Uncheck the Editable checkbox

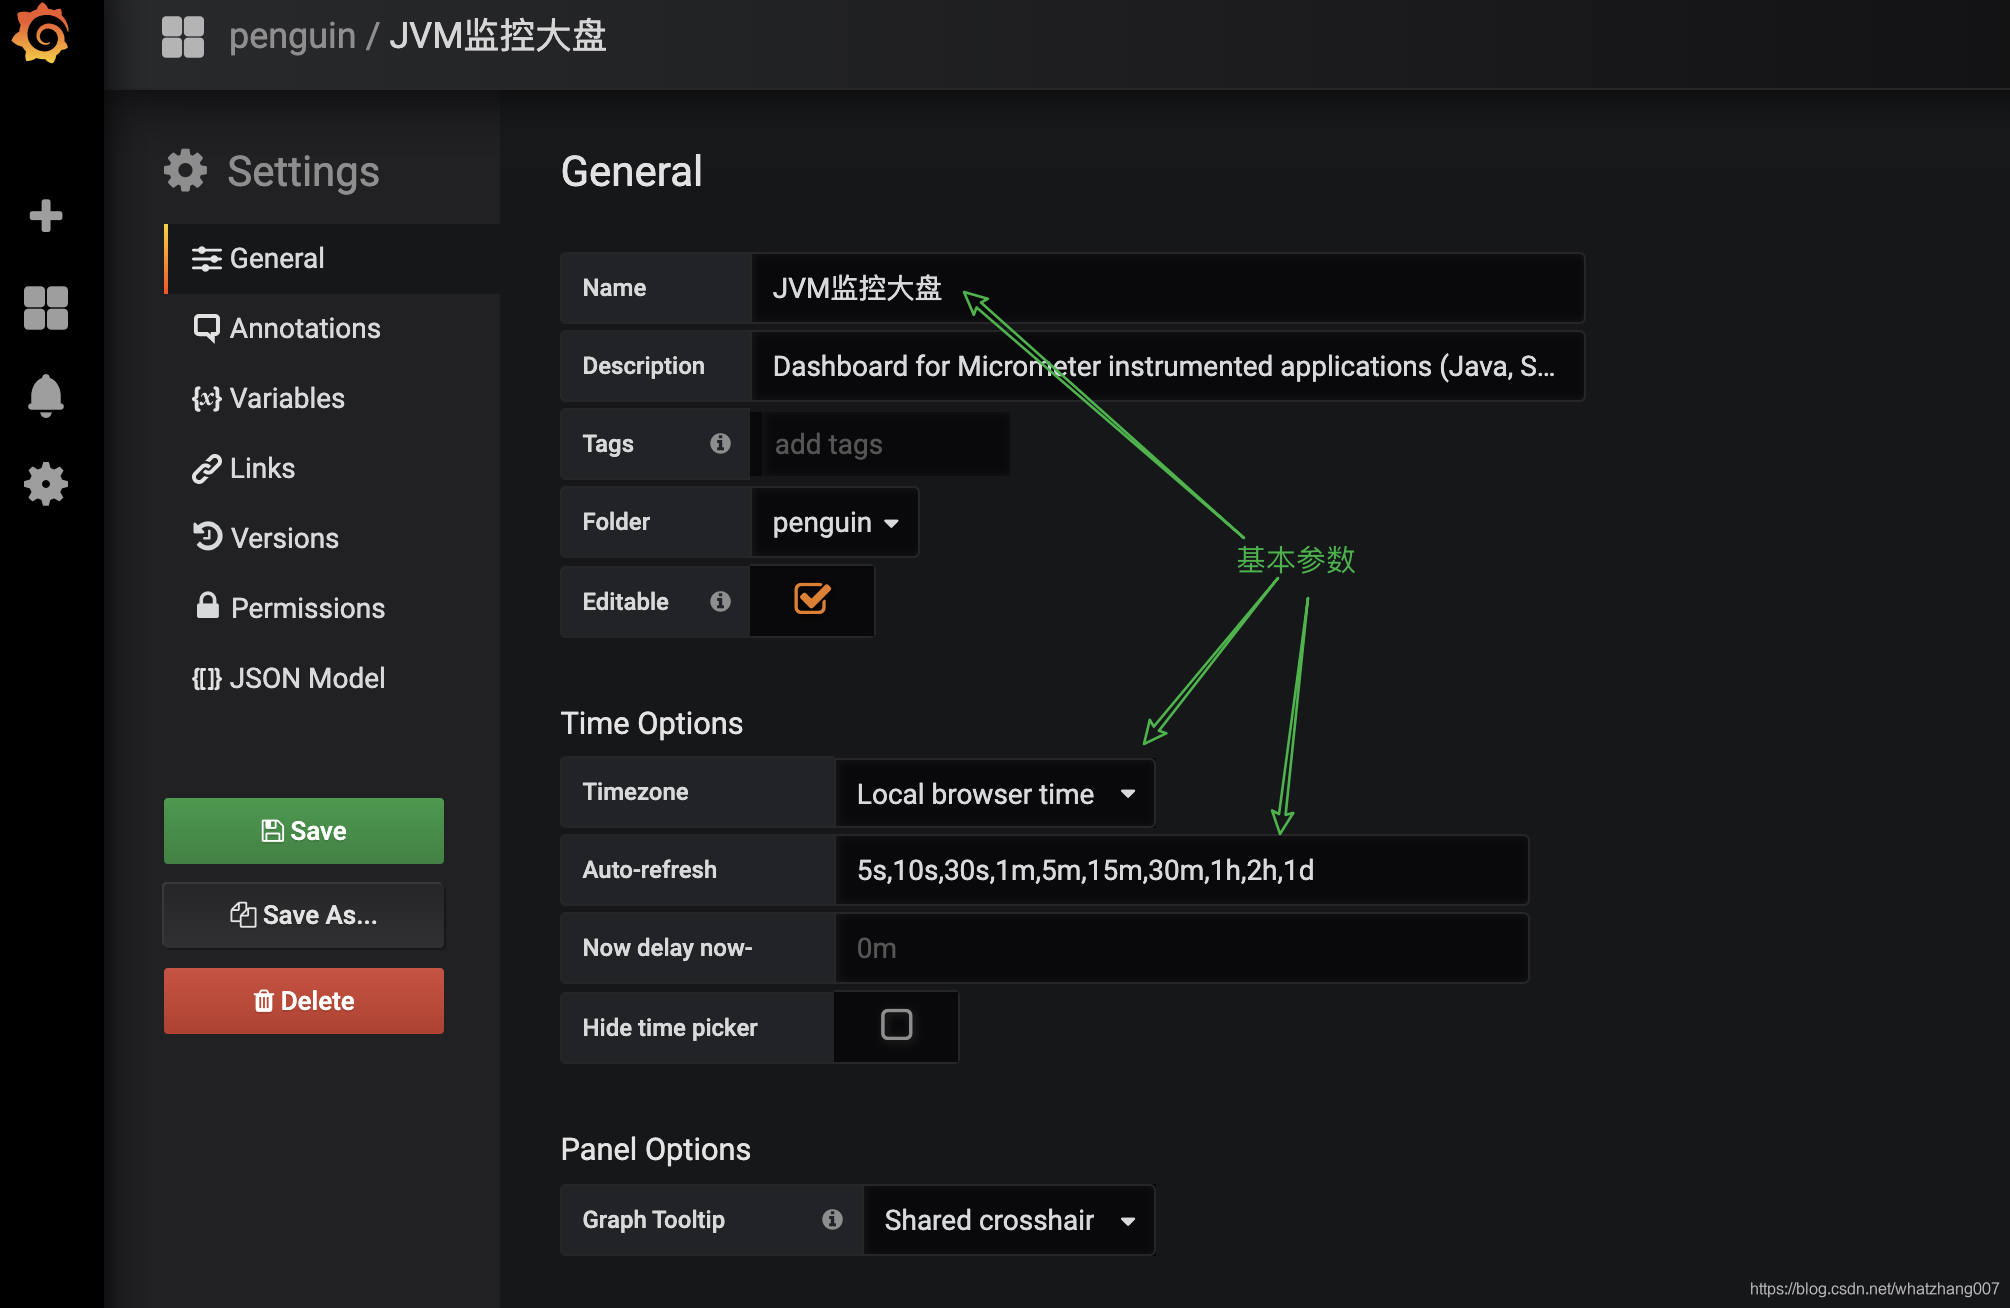click(812, 600)
